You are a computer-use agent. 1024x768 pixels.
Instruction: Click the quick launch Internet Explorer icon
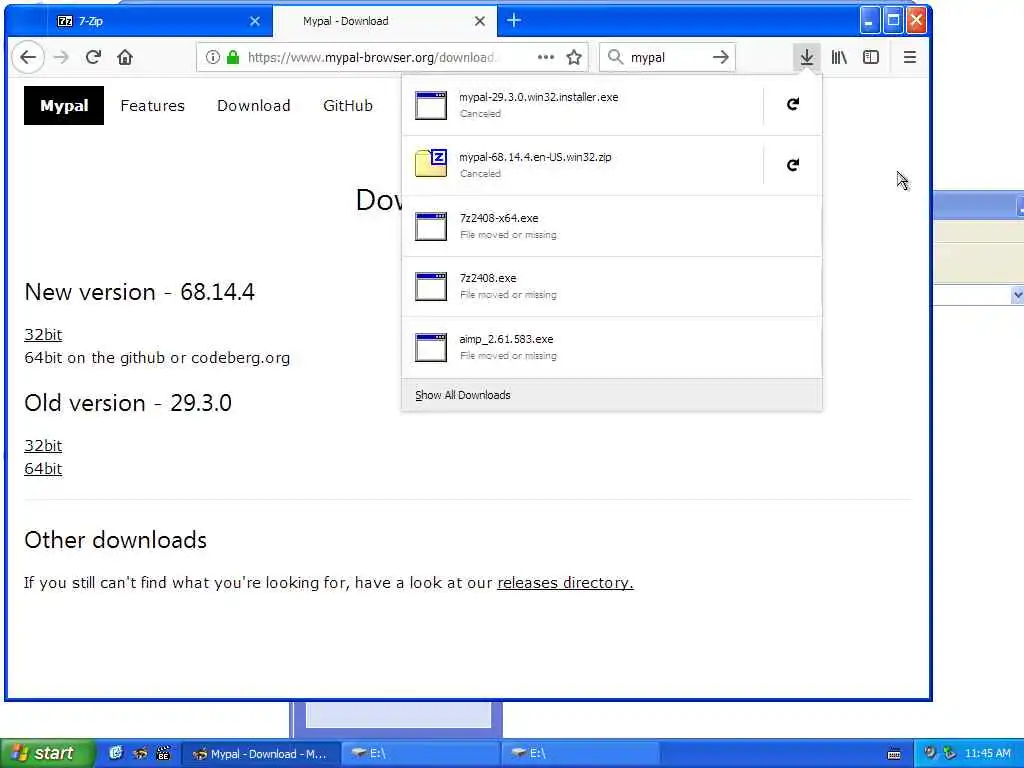pyautogui.click(x=116, y=753)
